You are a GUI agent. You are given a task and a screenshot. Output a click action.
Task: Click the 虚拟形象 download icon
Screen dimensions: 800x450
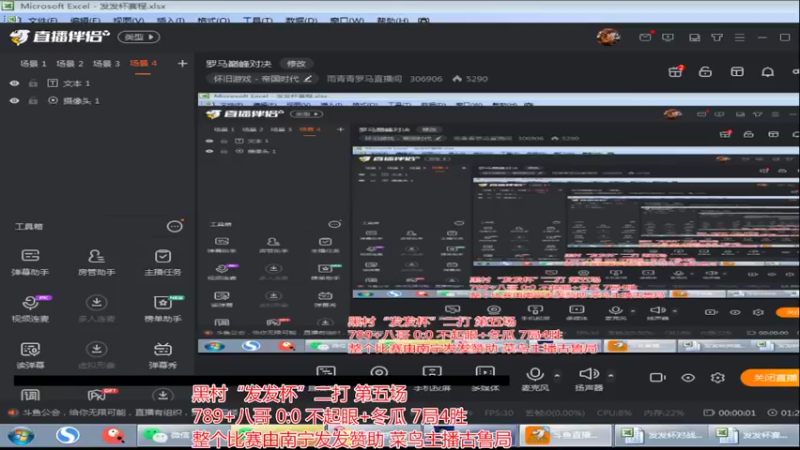tap(96, 349)
